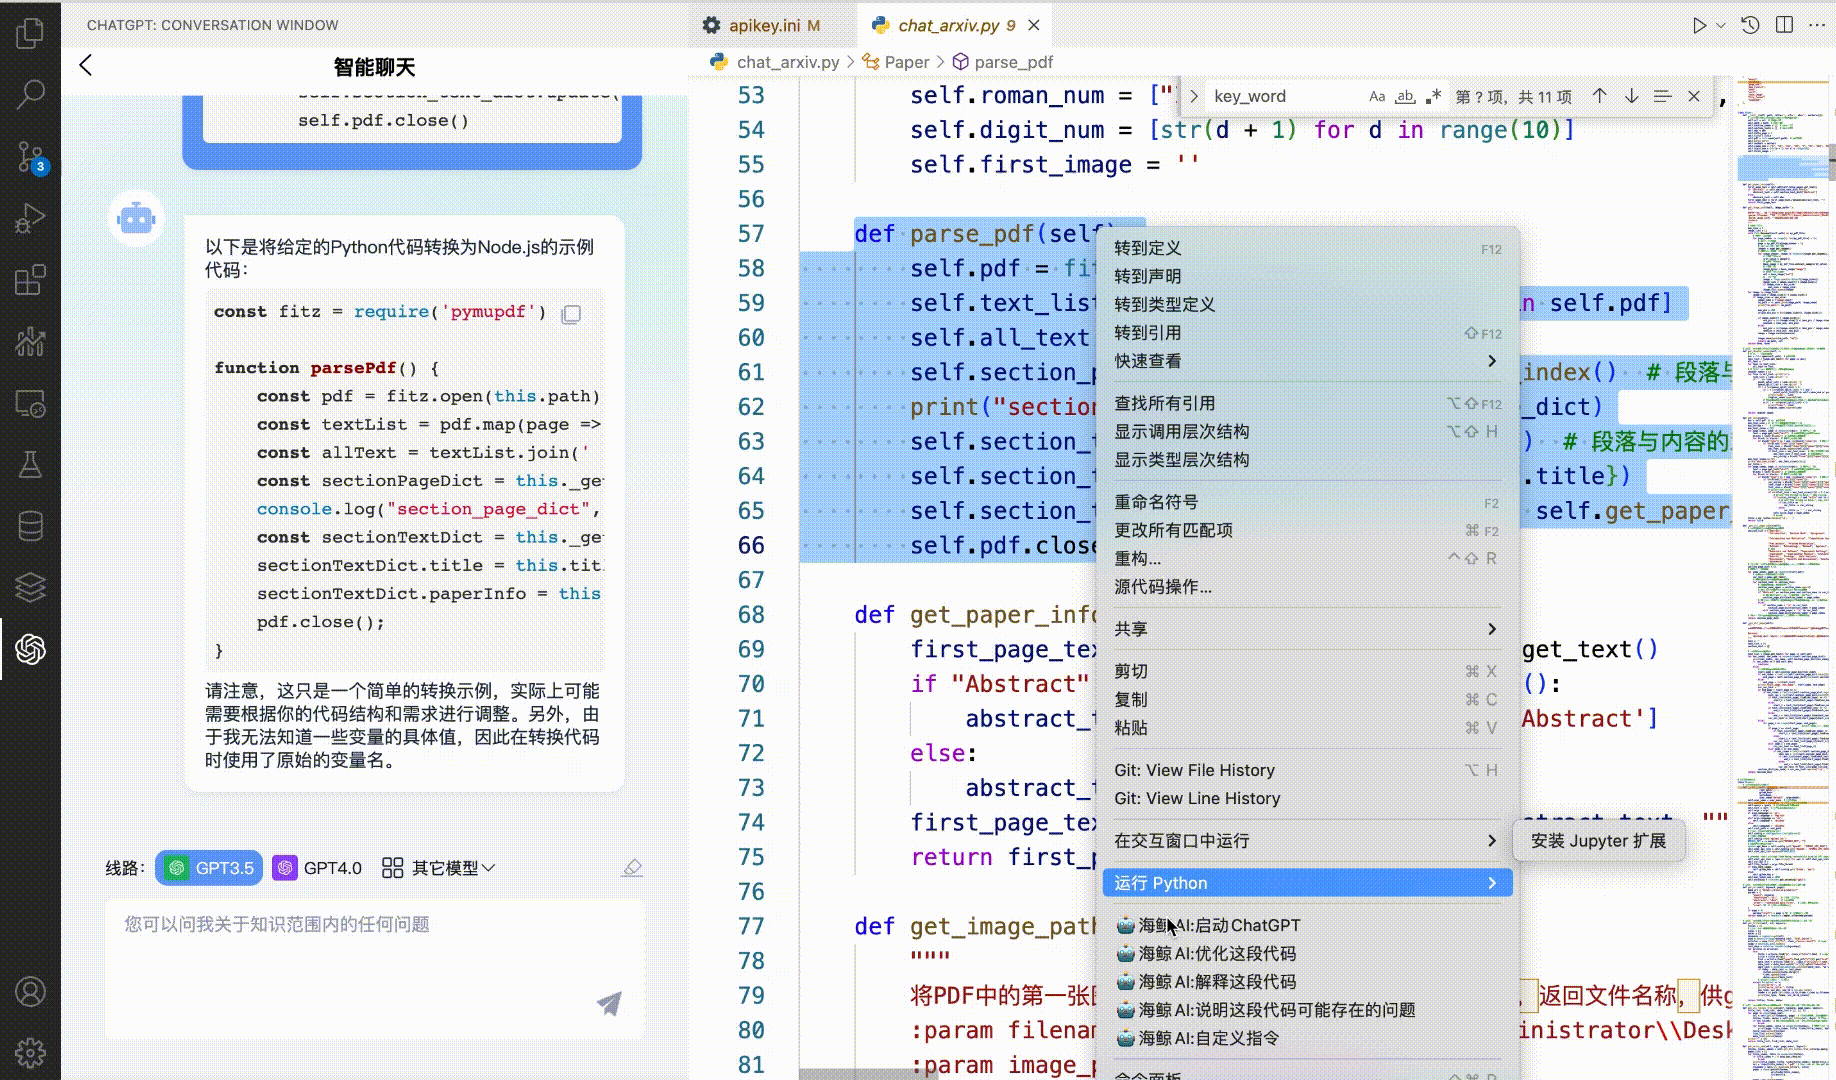The width and height of the screenshot is (1836, 1080).
Task: Send the chat message
Action: [609, 1003]
